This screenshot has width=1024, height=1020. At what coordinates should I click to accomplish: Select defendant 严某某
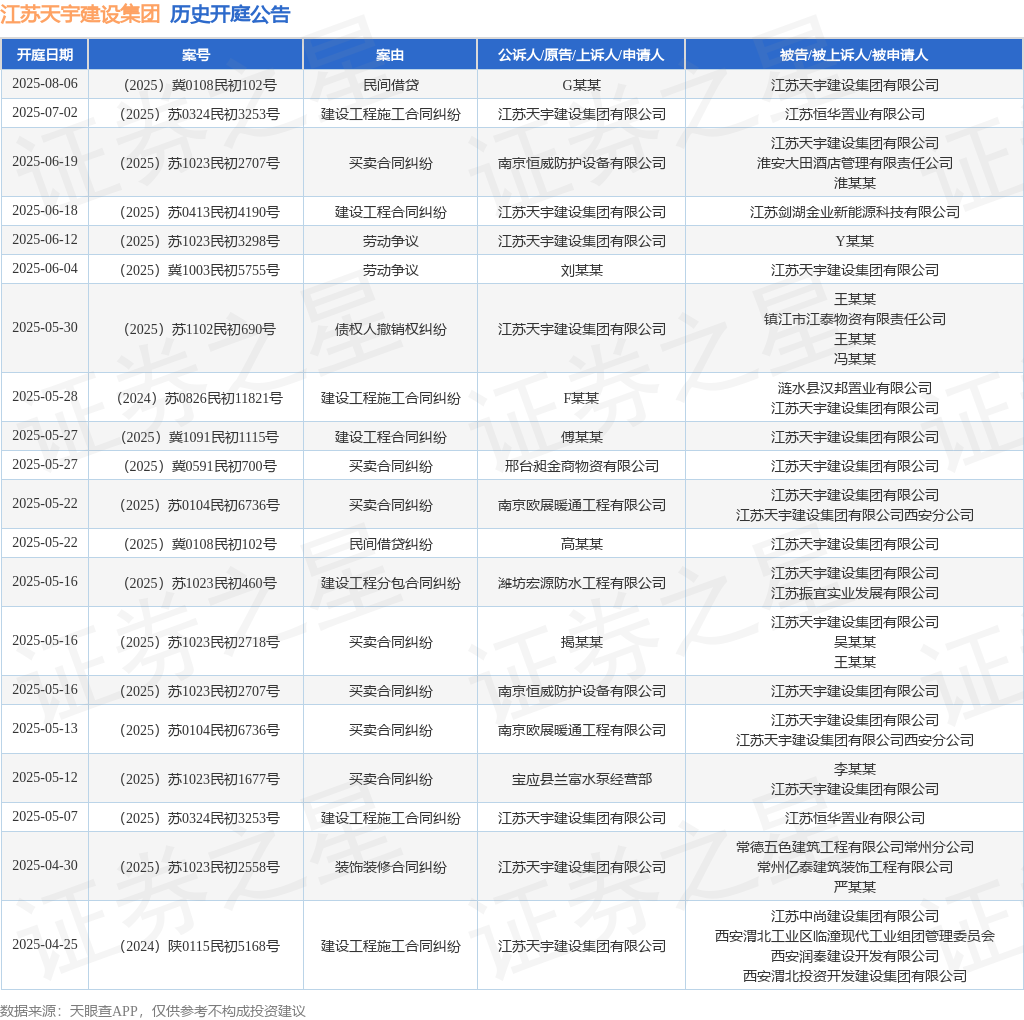point(854,887)
